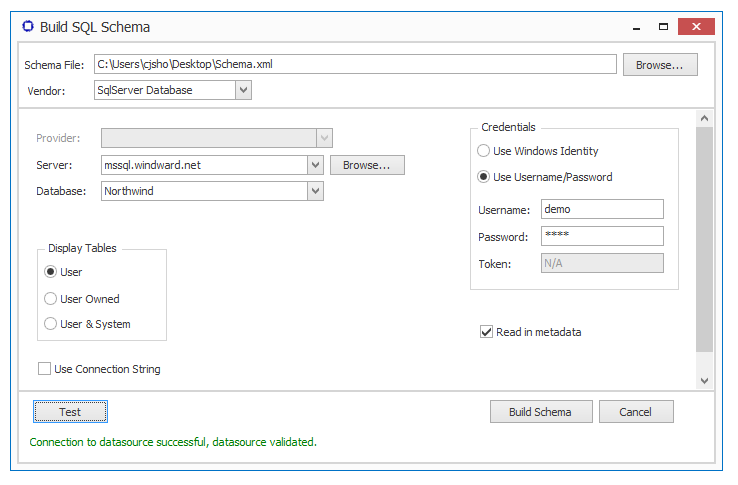Click the scrollbar down arrow
This screenshot has height=485, width=738.
coord(704,380)
